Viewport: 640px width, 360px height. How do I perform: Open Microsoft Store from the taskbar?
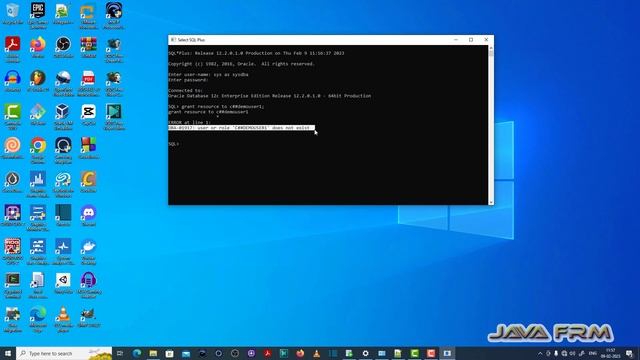tap(169, 353)
